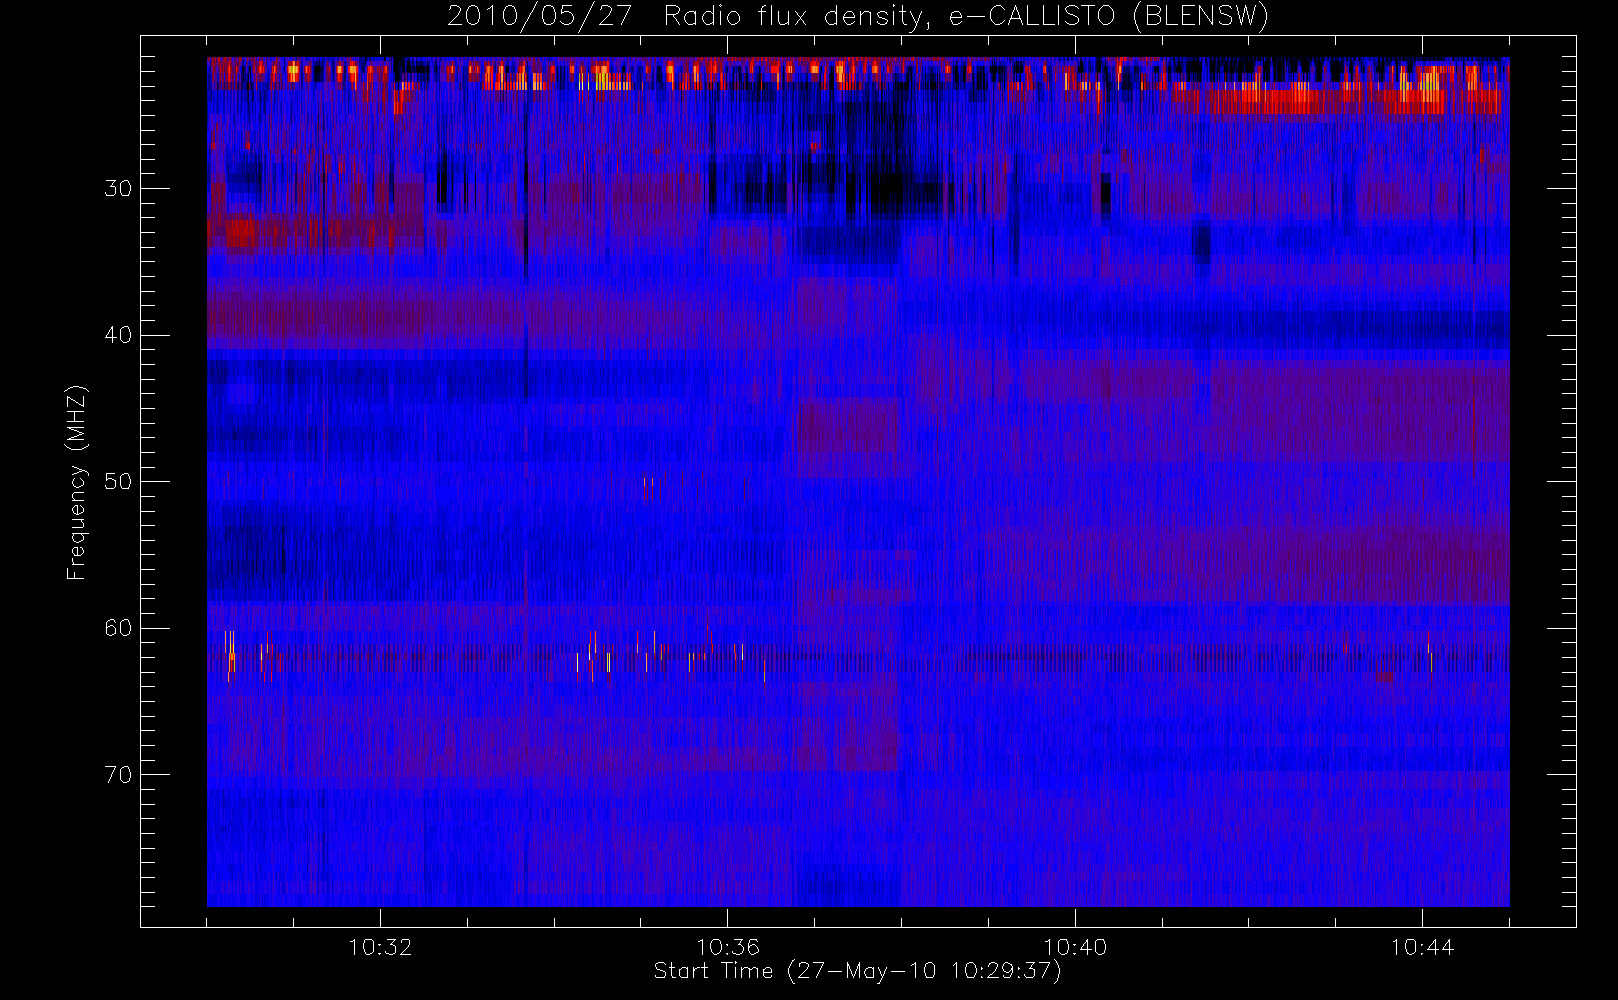1618x1000 pixels.
Task: Click the 10:32 time tick label
Action: (x=380, y=946)
